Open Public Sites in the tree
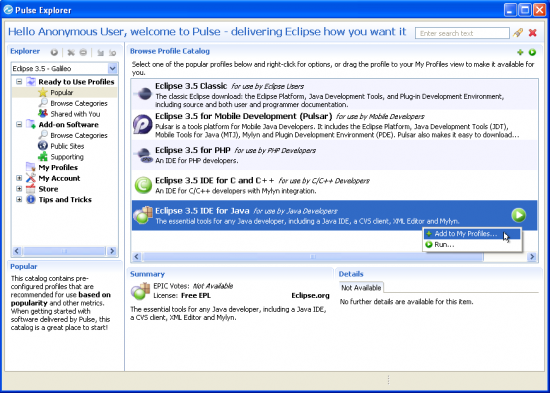Screen dimensions: 550x393 [67, 146]
